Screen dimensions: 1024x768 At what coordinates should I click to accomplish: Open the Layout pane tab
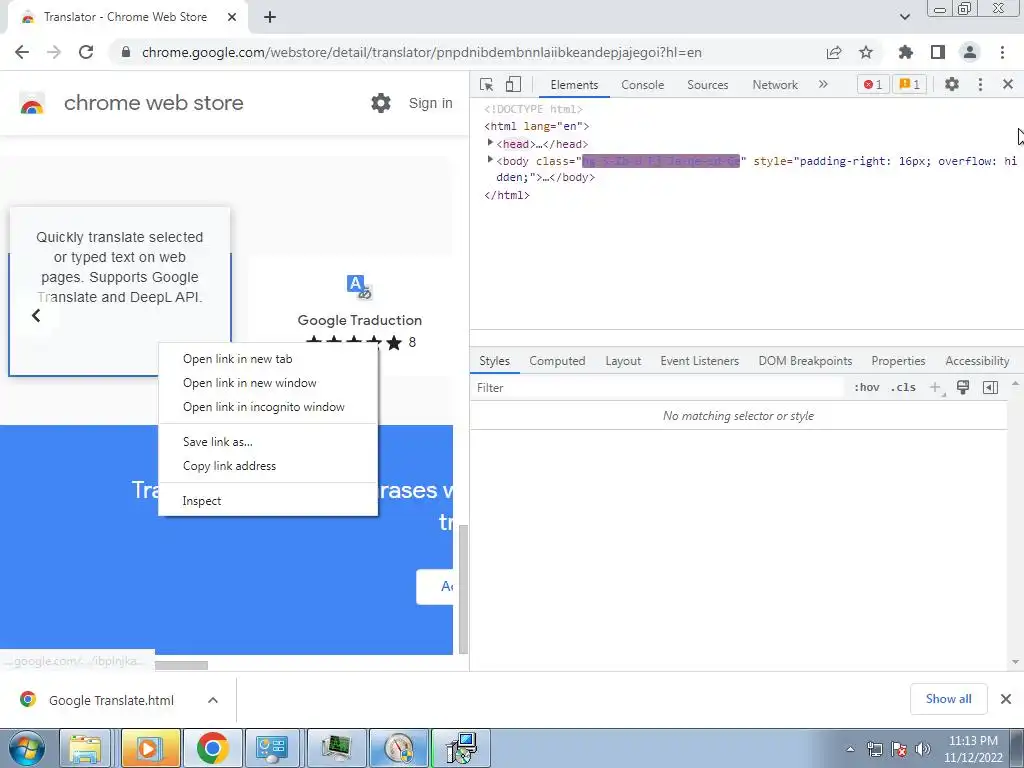click(623, 361)
